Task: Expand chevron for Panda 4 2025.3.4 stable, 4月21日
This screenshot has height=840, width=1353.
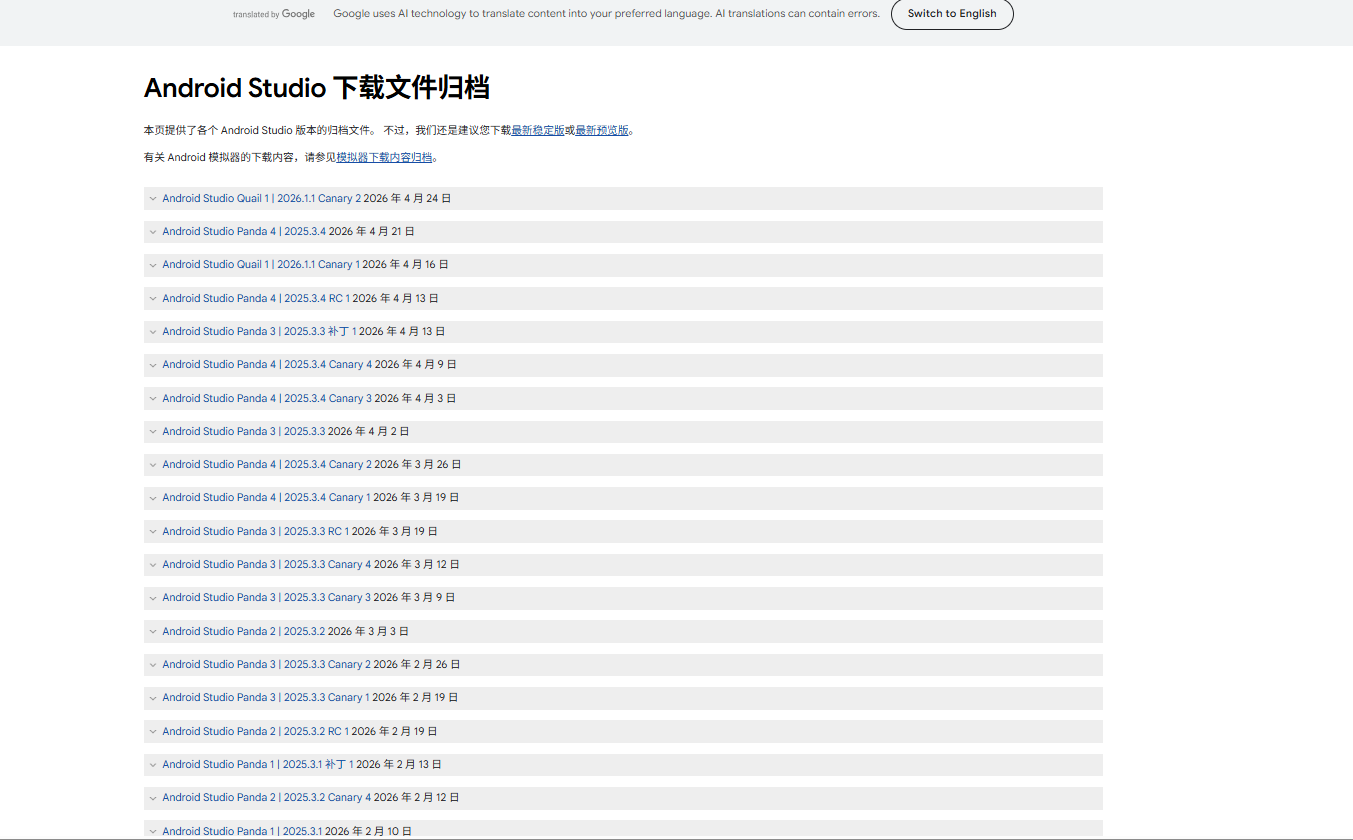Action: pos(153,232)
